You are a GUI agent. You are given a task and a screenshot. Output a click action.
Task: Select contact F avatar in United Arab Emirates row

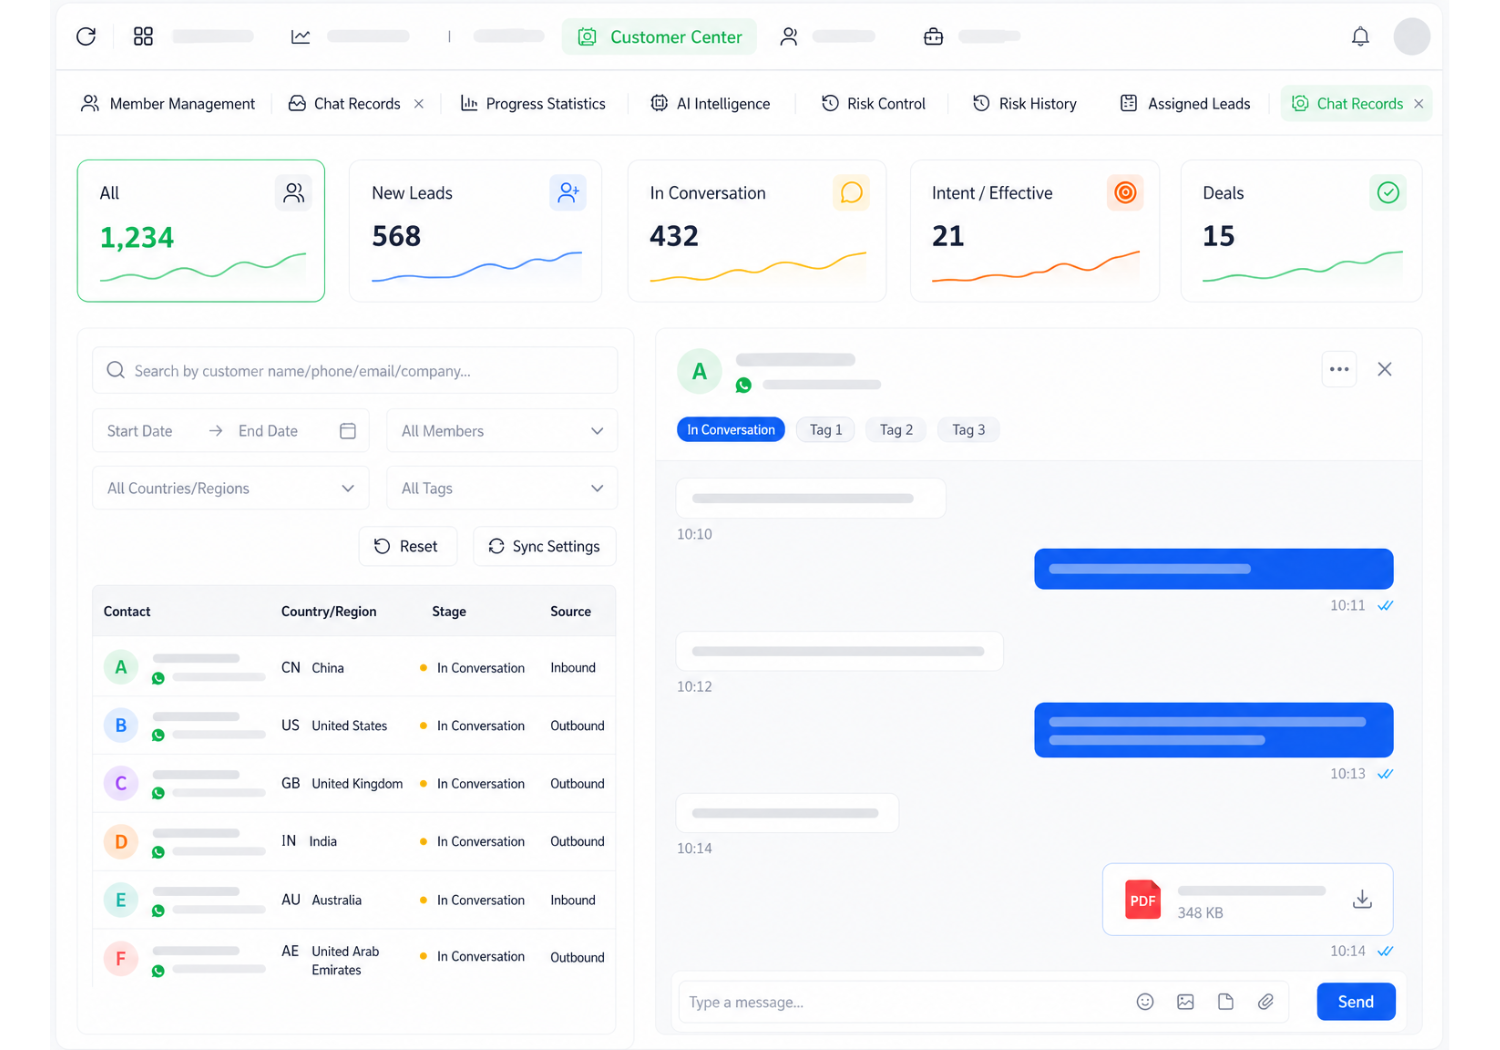pos(121,959)
